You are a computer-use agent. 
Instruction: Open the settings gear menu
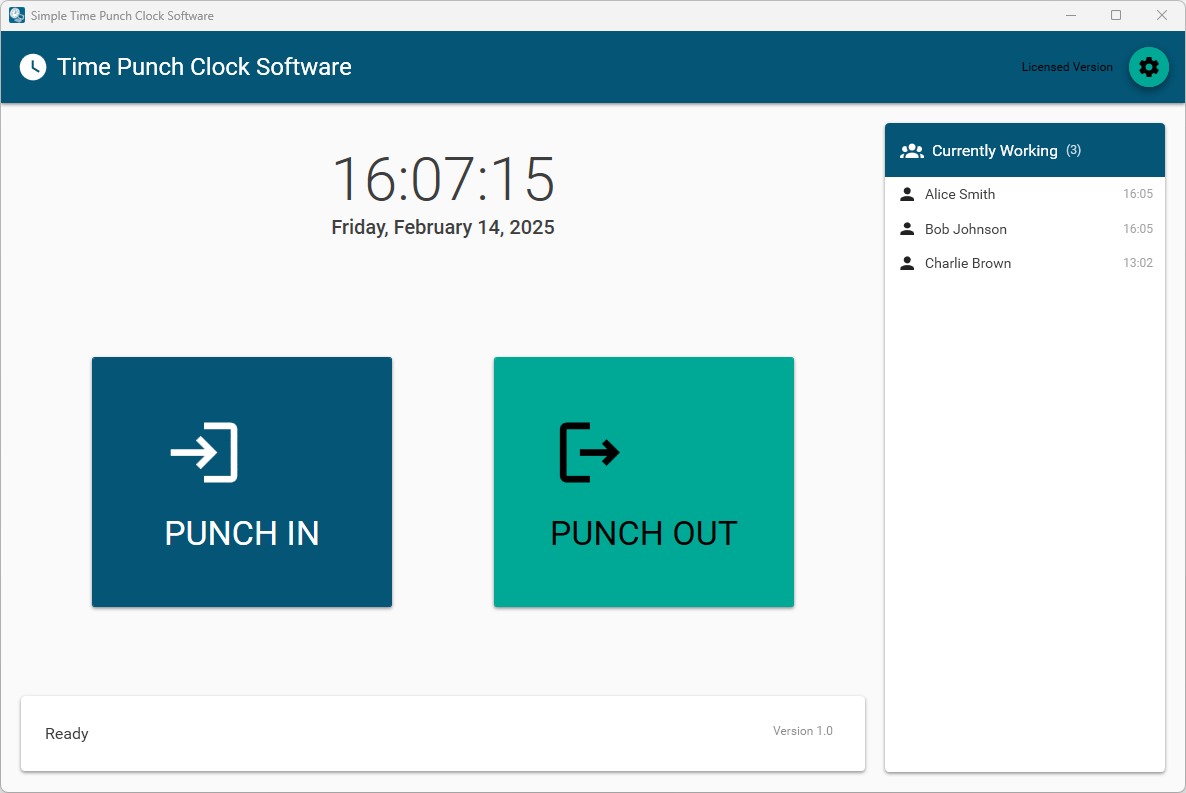click(x=1148, y=67)
